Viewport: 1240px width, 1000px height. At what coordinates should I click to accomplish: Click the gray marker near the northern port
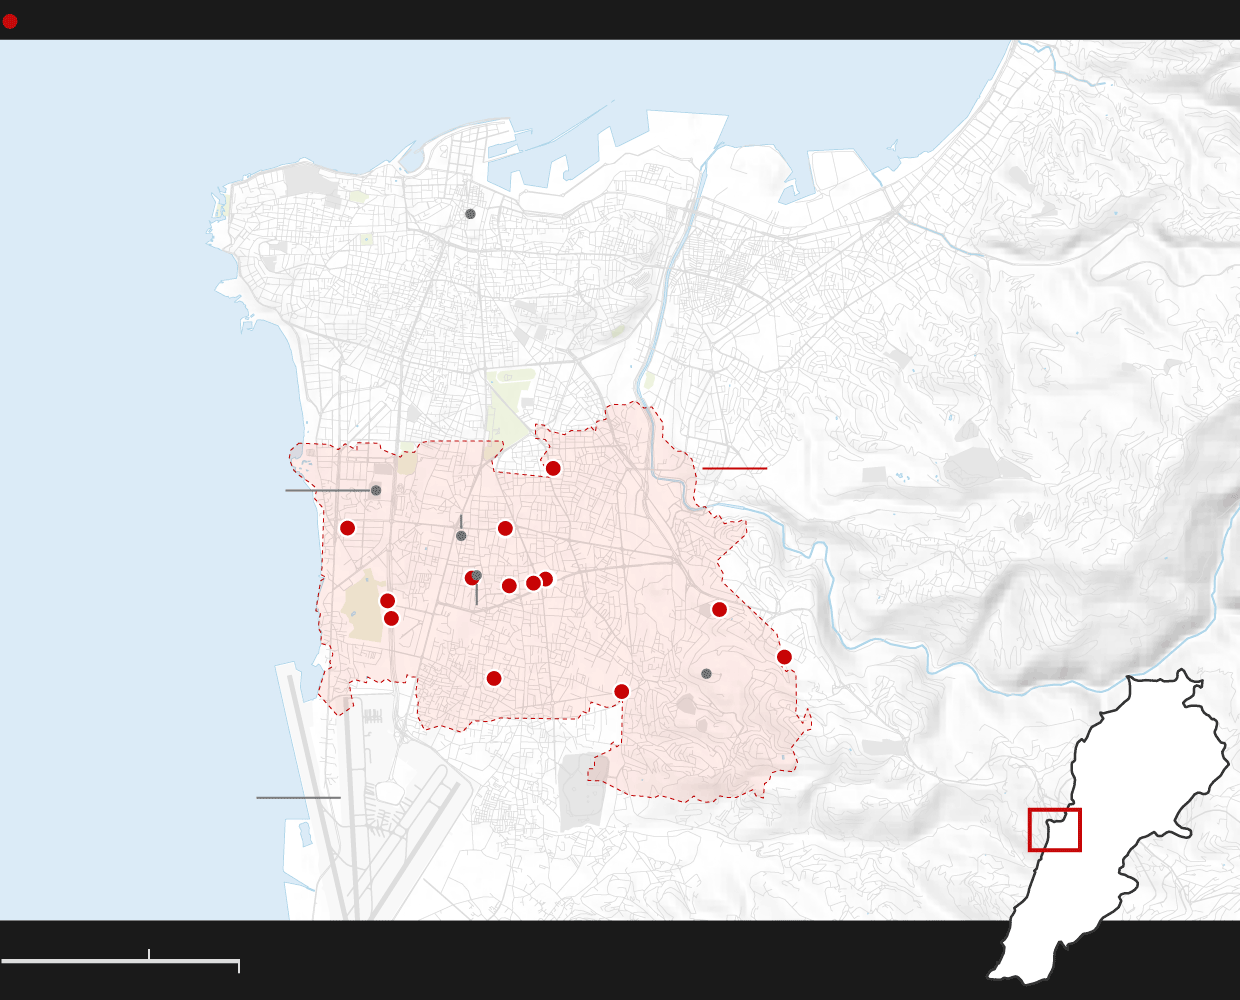pyautogui.click(x=470, y=214)
